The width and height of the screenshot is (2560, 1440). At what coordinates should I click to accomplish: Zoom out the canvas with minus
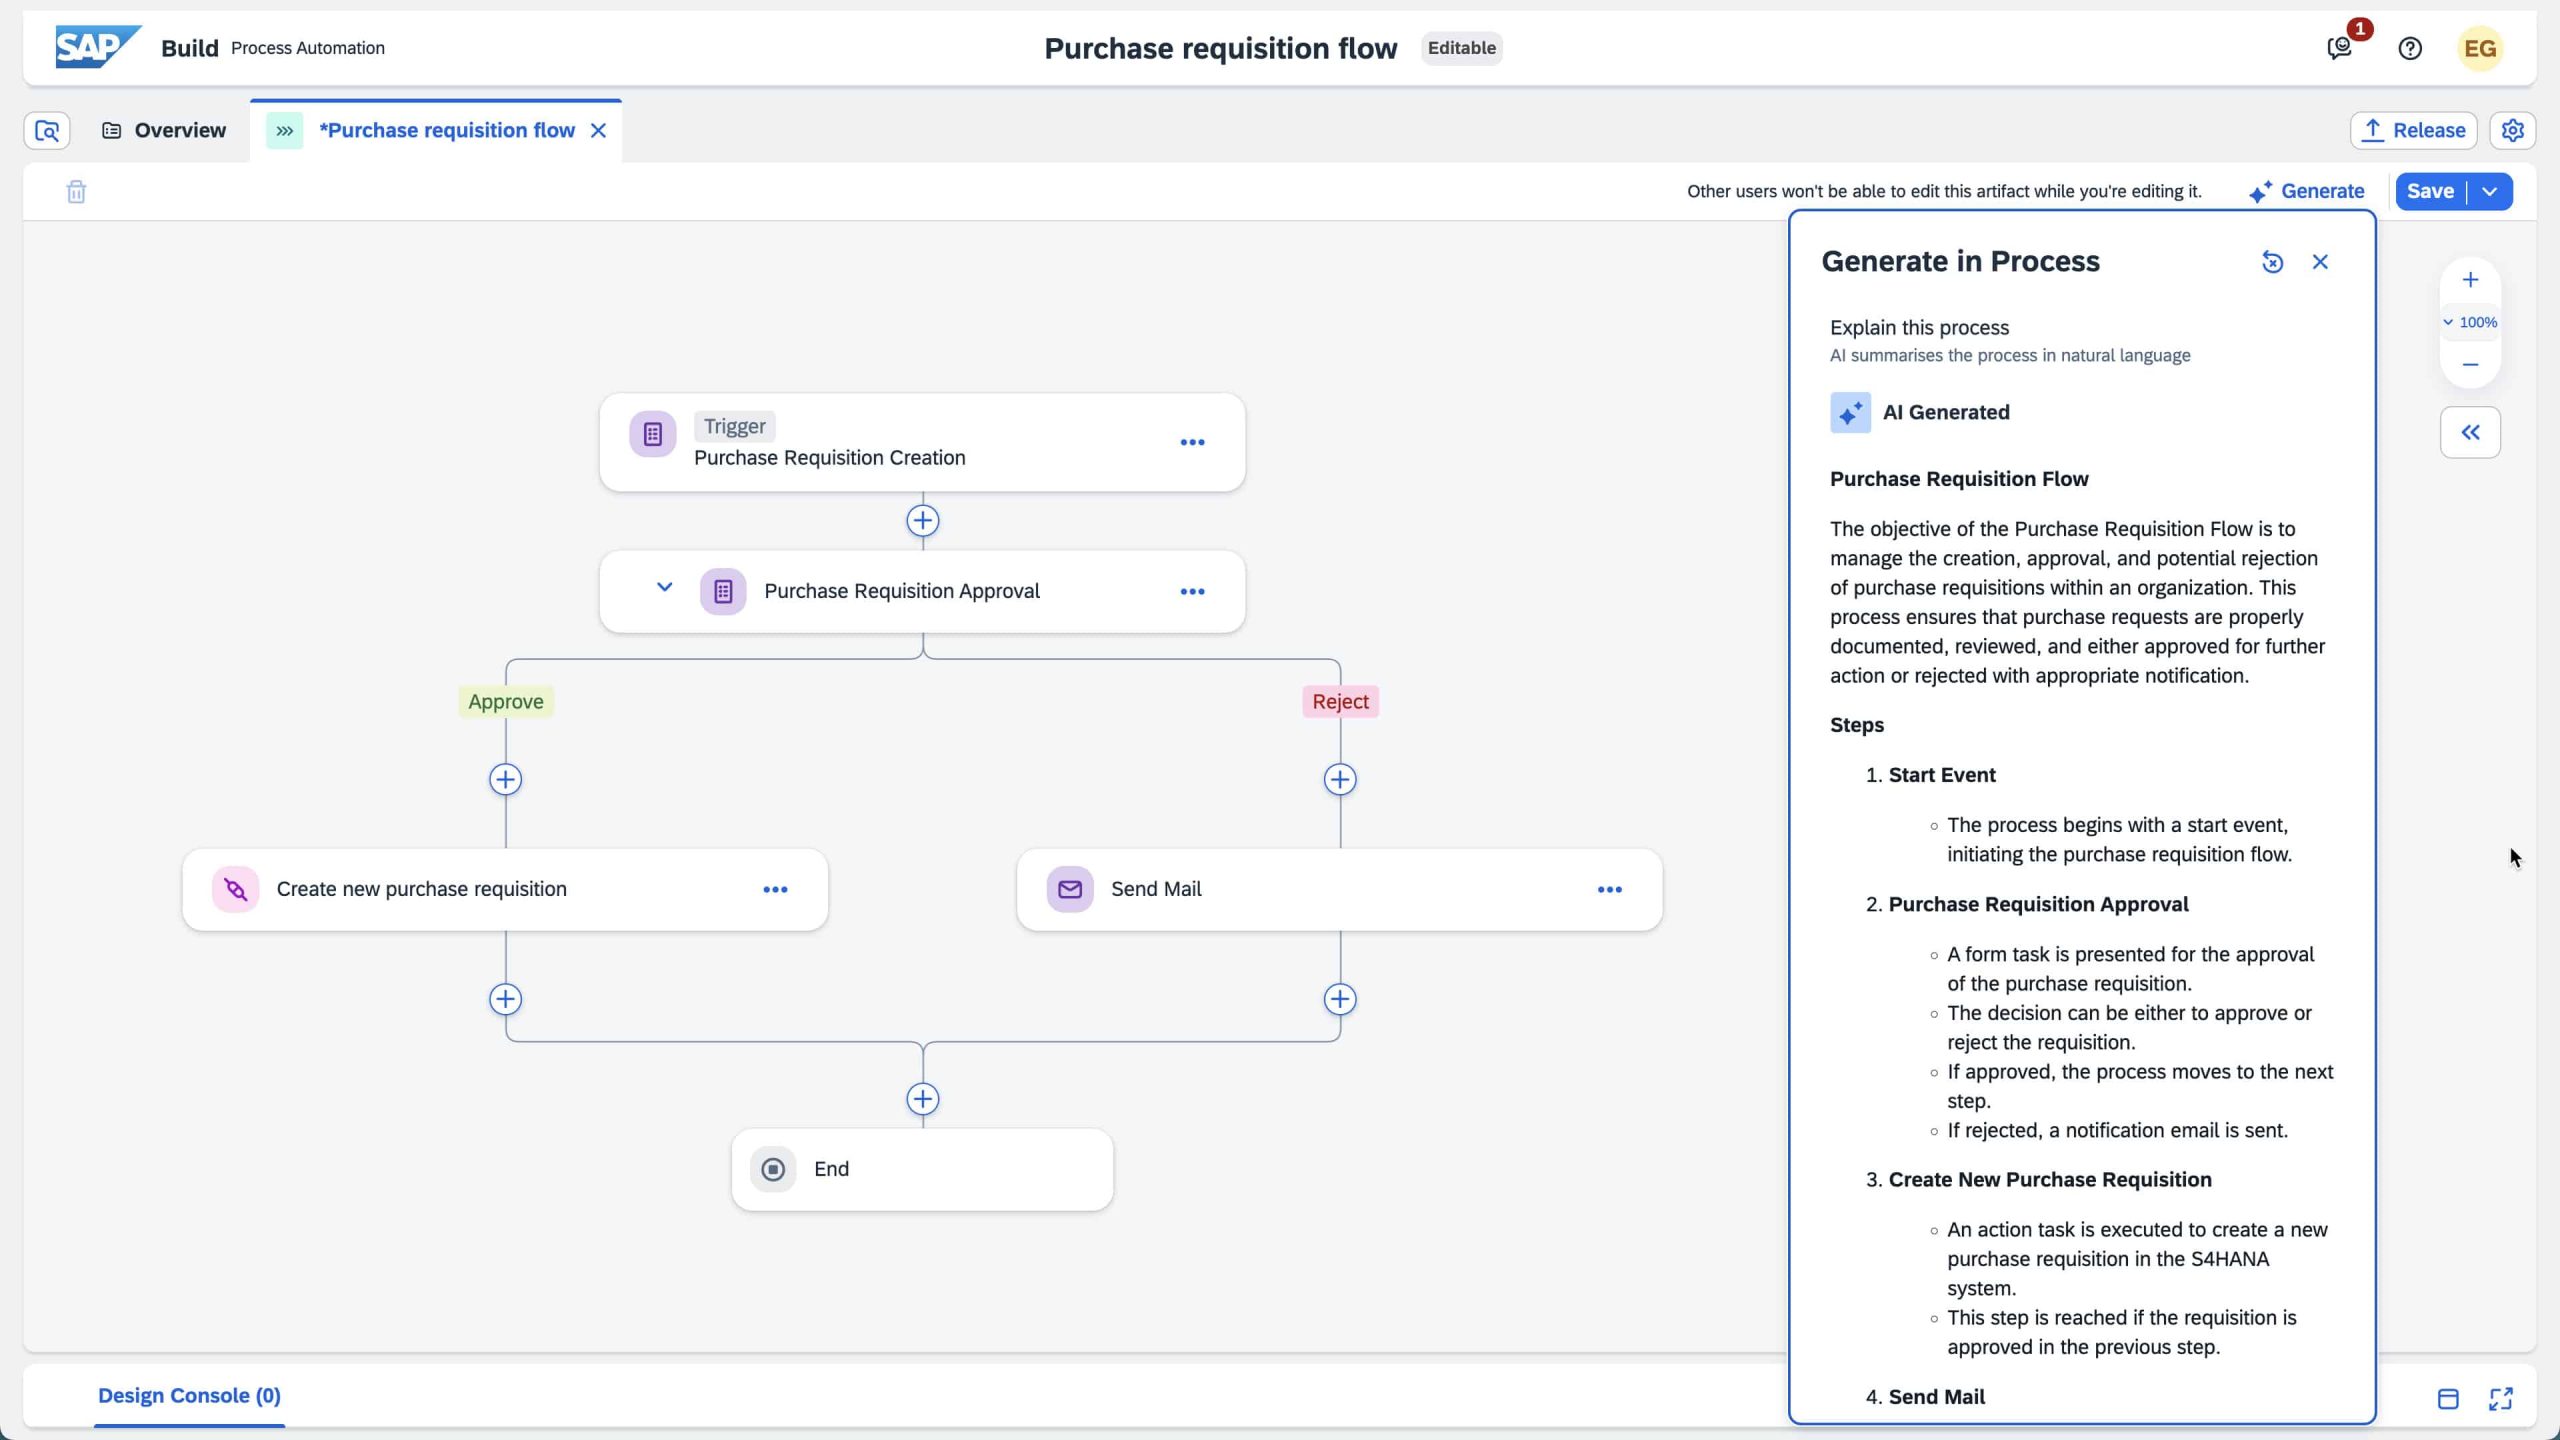[2470, 365]
